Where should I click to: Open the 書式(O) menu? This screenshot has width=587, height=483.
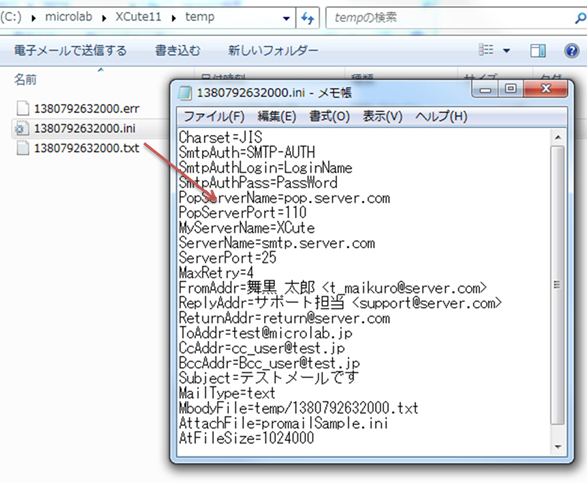pos(329,116)
